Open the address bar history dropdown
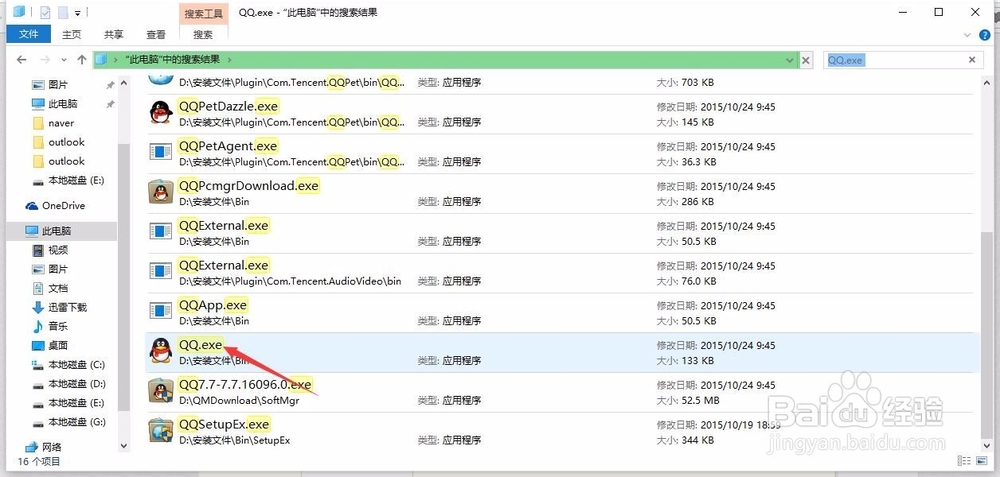Screen dimensions: 1000x477 point(790,60)
